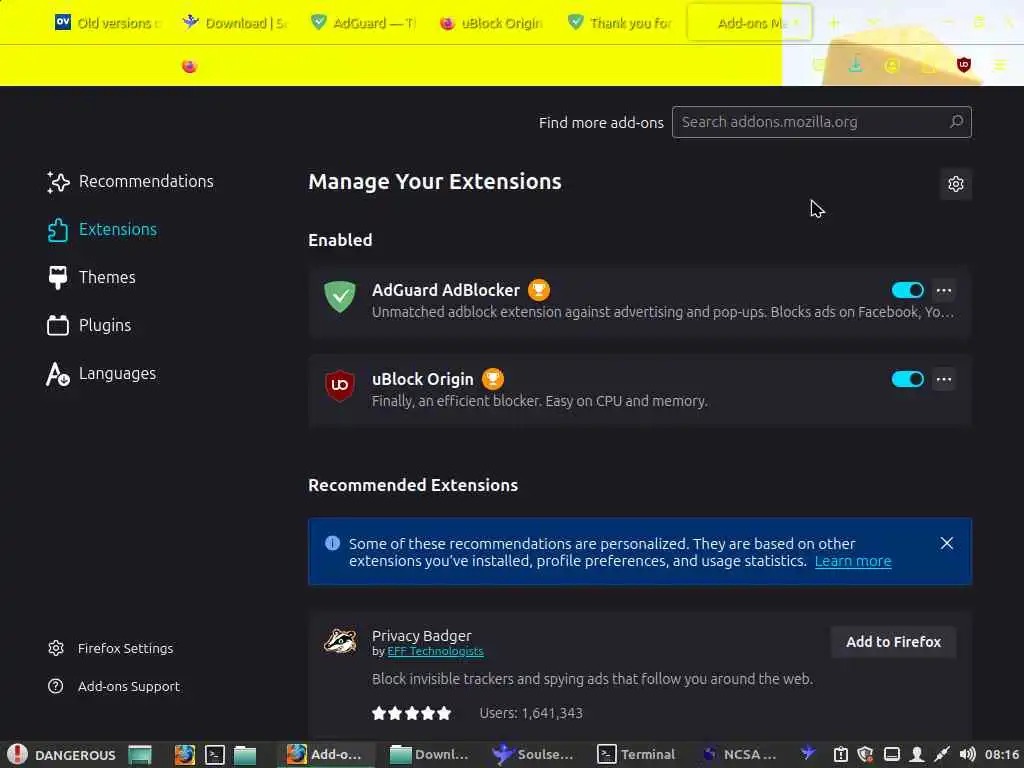Viewport: 1024px width, 768px height.
Task: Click the network connection tray icon
Action: (941, 754)
